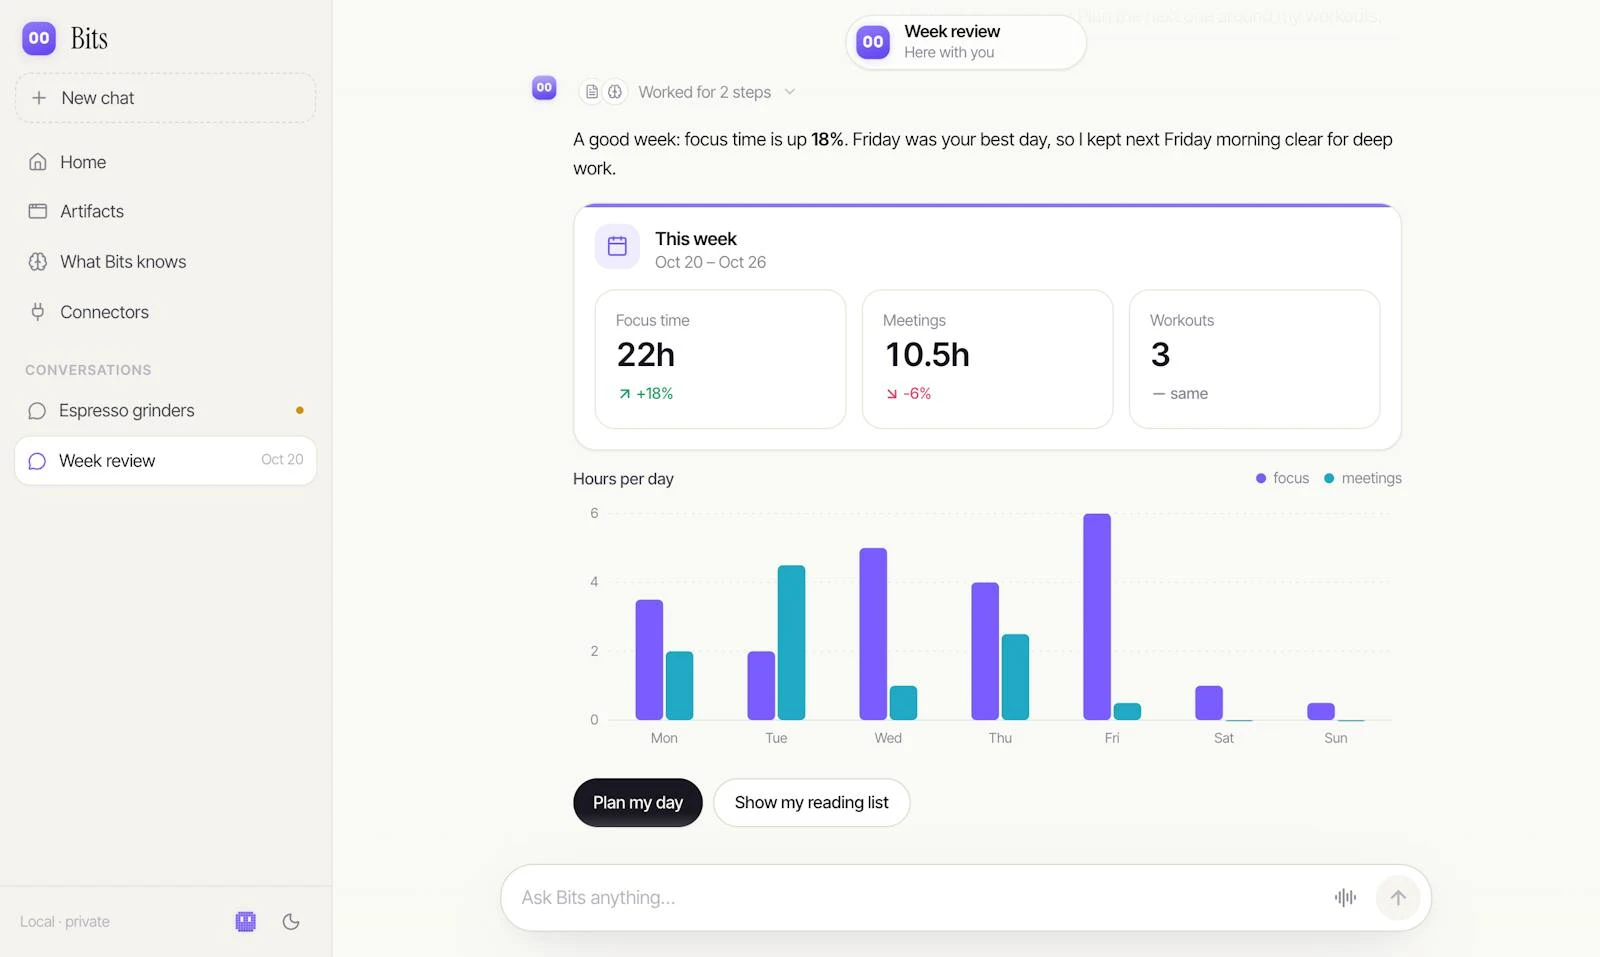Click the Bits avatar next to the response
Screen dimensions: 1600x957
(544, 87)
